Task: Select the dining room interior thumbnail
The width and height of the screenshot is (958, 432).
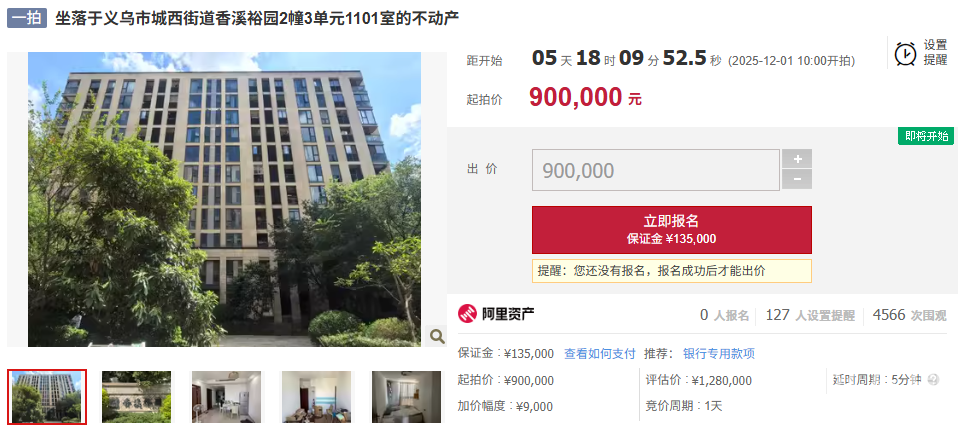Action: point(226,397)
